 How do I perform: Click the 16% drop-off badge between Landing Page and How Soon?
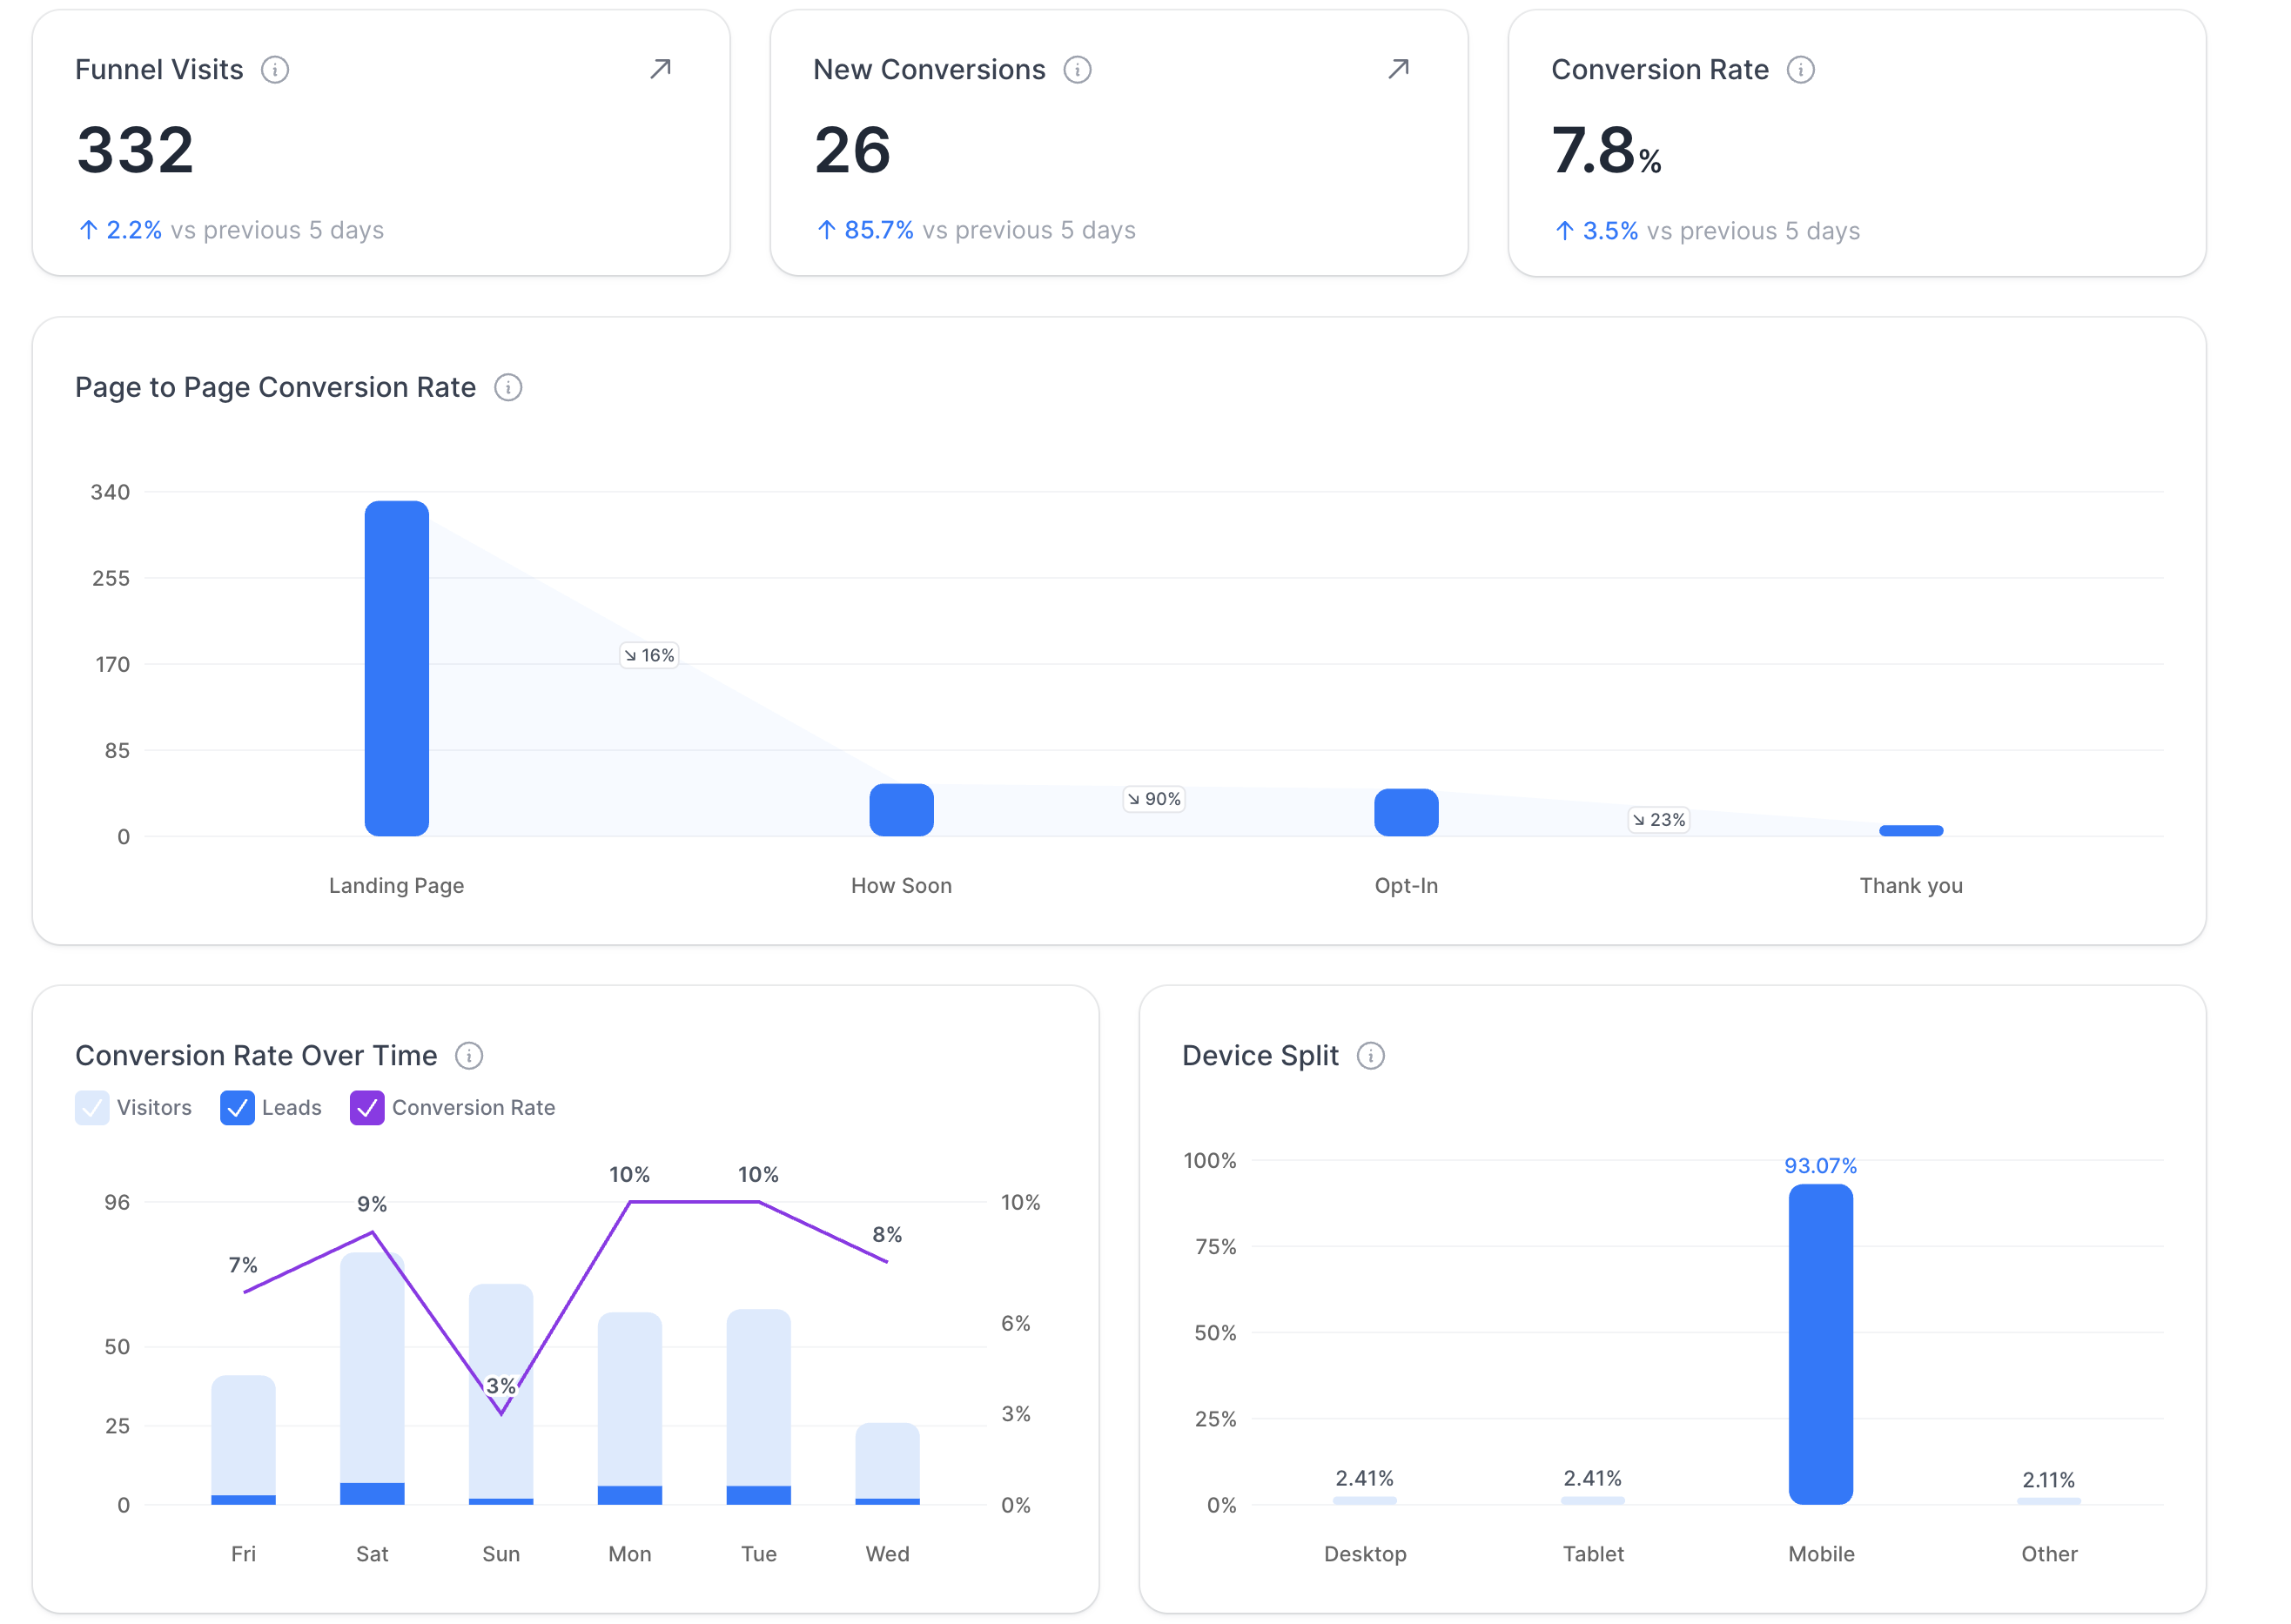649,655
